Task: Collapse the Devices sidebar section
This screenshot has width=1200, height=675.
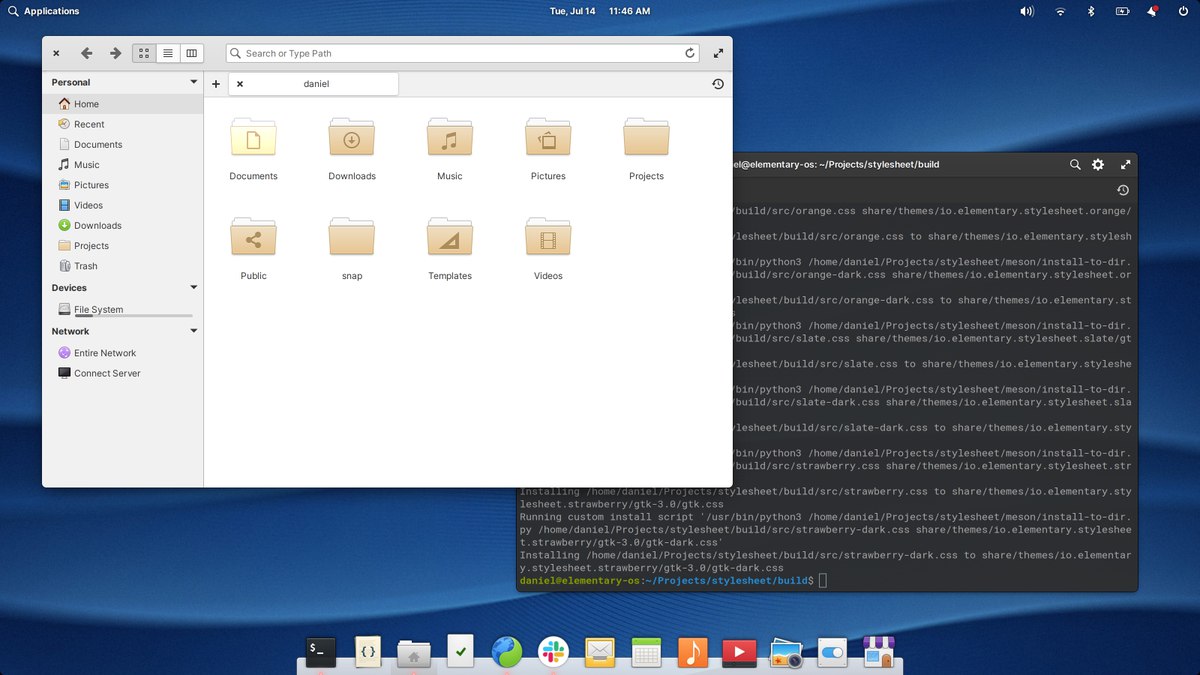Action: (x=194, y=287)
